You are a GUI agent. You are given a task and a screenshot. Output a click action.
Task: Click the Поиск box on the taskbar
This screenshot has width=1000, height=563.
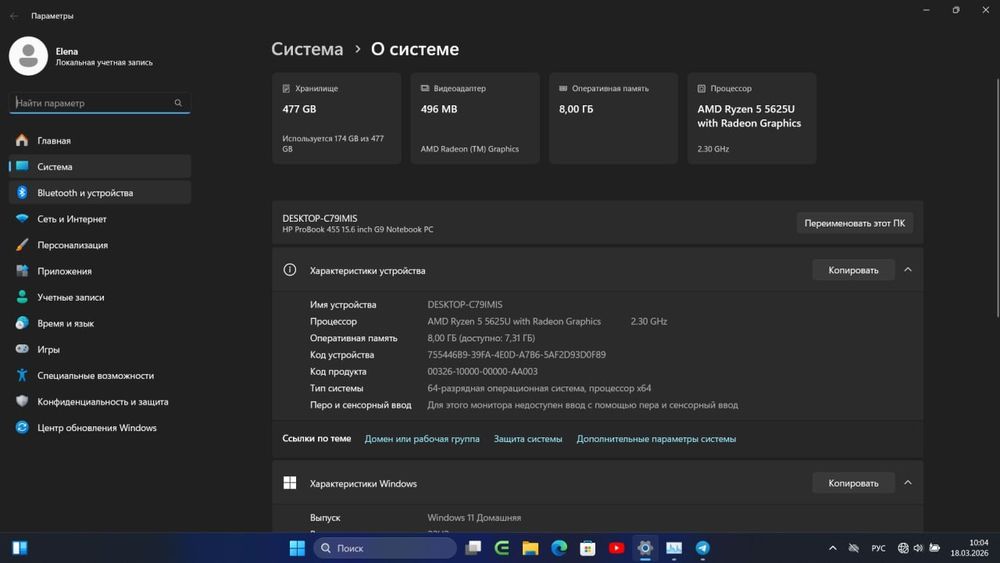click(x=385, y=548)
